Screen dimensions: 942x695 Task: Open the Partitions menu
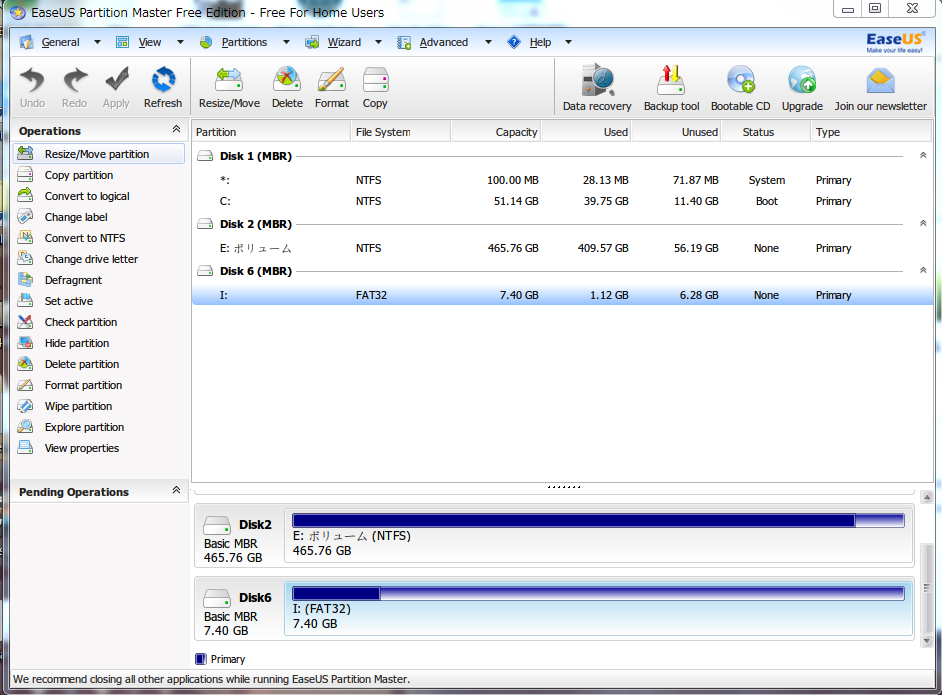(x=244, y=42)
